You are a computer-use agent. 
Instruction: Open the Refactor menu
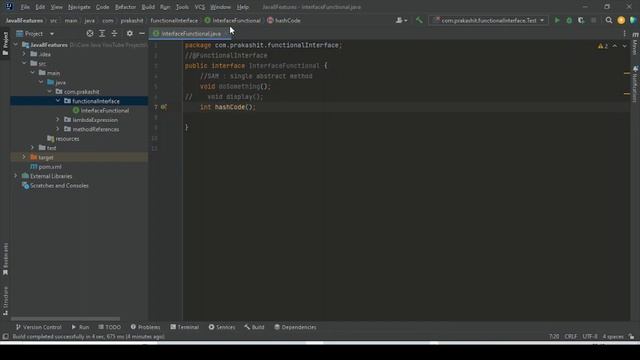point(125,7)
